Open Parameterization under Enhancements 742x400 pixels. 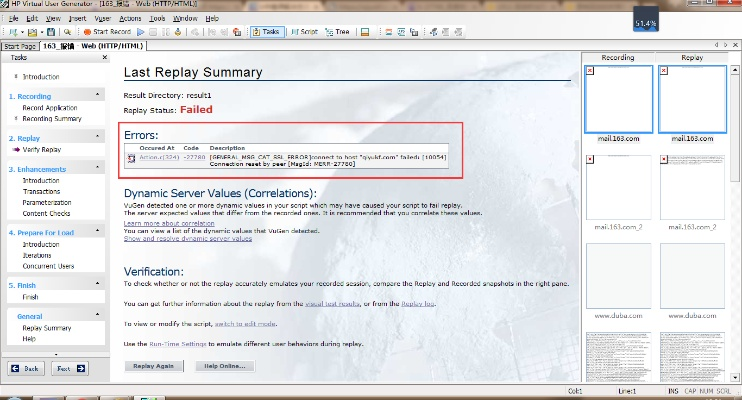(48, 202)
